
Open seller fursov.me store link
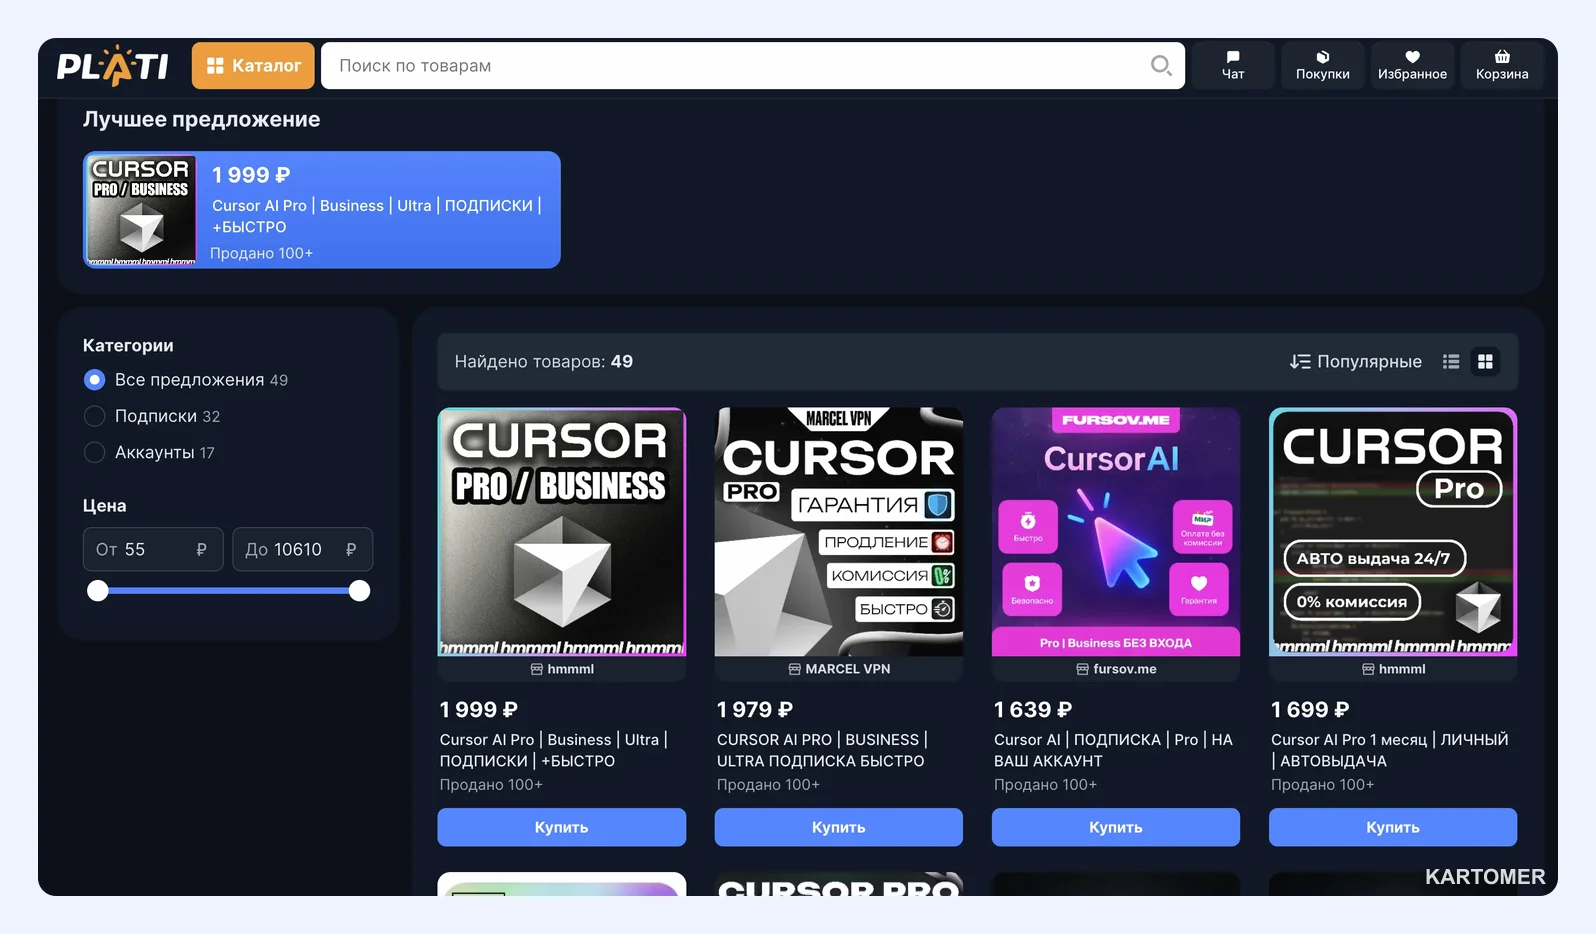click(1116, 669)
